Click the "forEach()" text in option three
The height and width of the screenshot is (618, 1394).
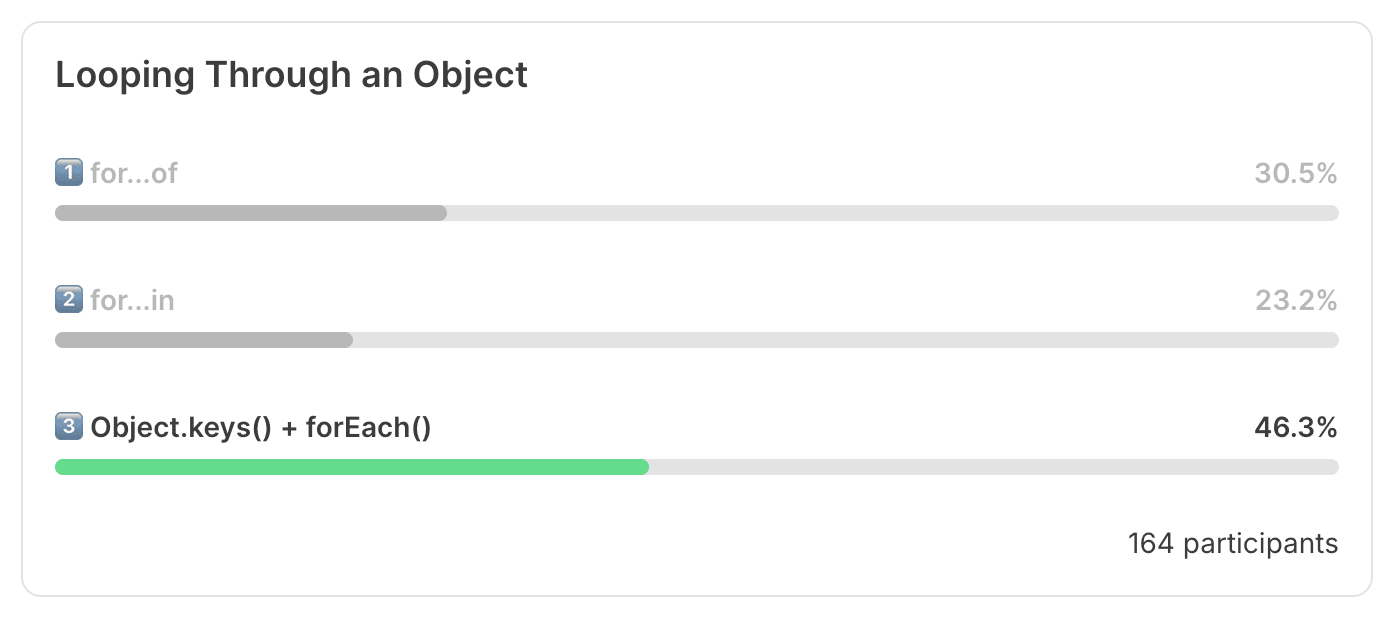click(x=368, y=428)
